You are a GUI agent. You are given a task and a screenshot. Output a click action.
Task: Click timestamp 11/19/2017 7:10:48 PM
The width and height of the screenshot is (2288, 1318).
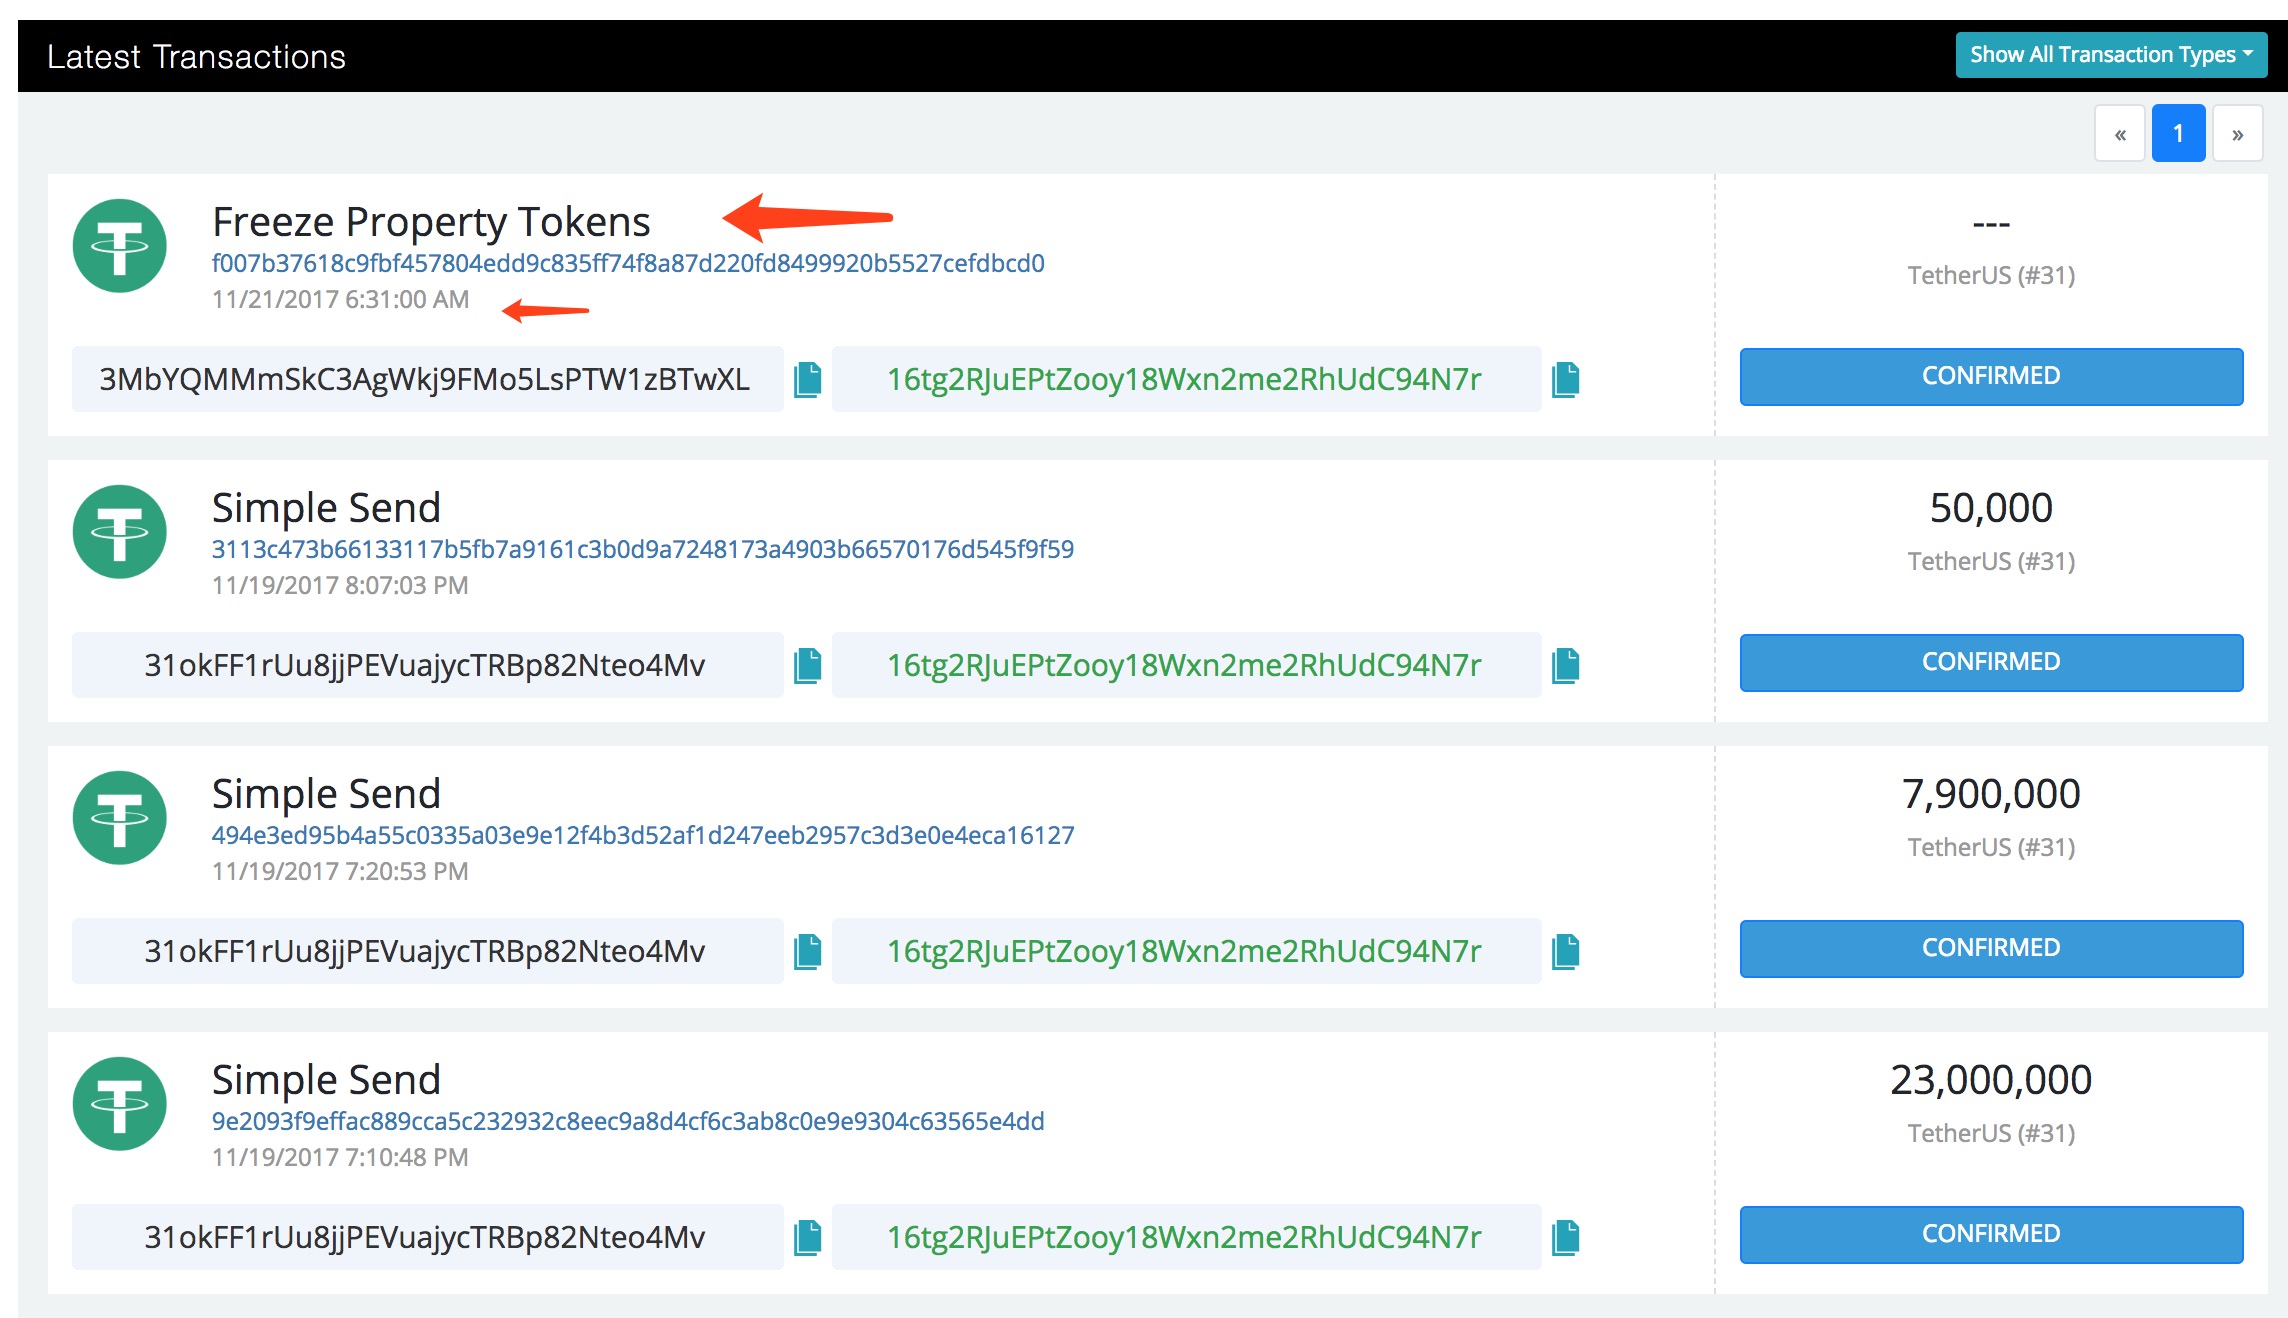pyautogui.click(x=340, y=1158)
